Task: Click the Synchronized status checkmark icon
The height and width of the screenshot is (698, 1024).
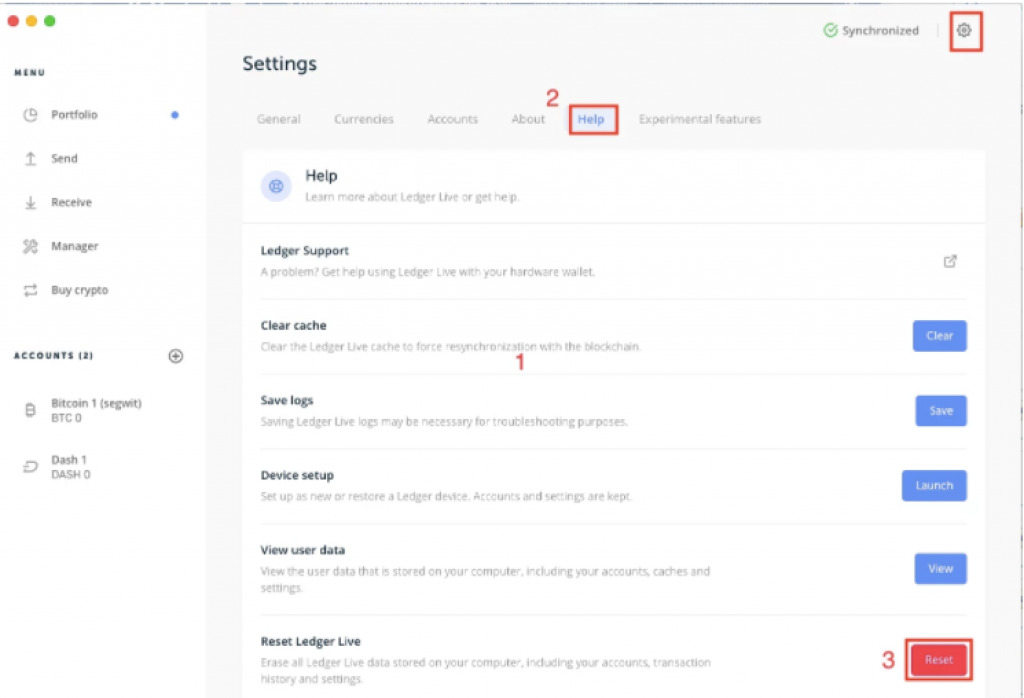Action: [830, 30]
